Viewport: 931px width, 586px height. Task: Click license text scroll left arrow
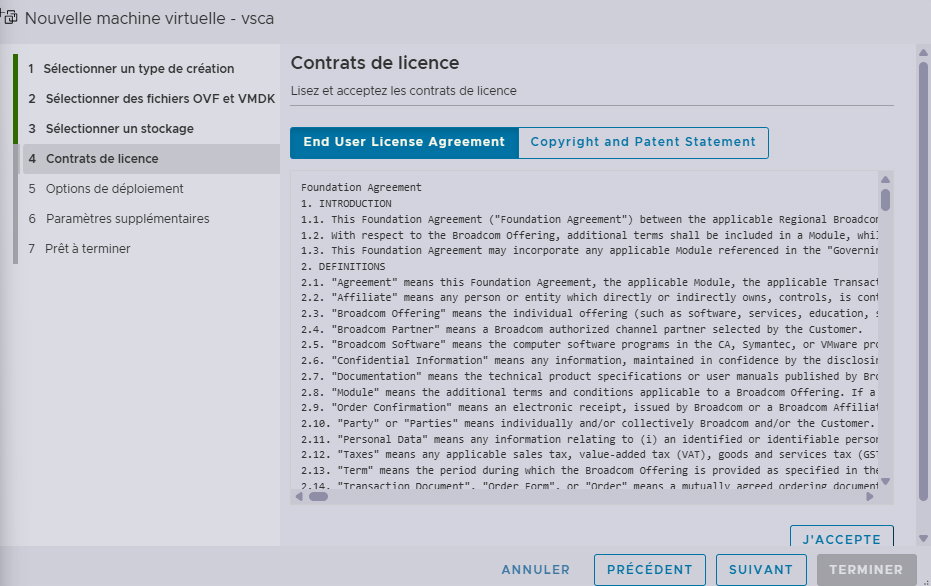click(x=299, y=496)
